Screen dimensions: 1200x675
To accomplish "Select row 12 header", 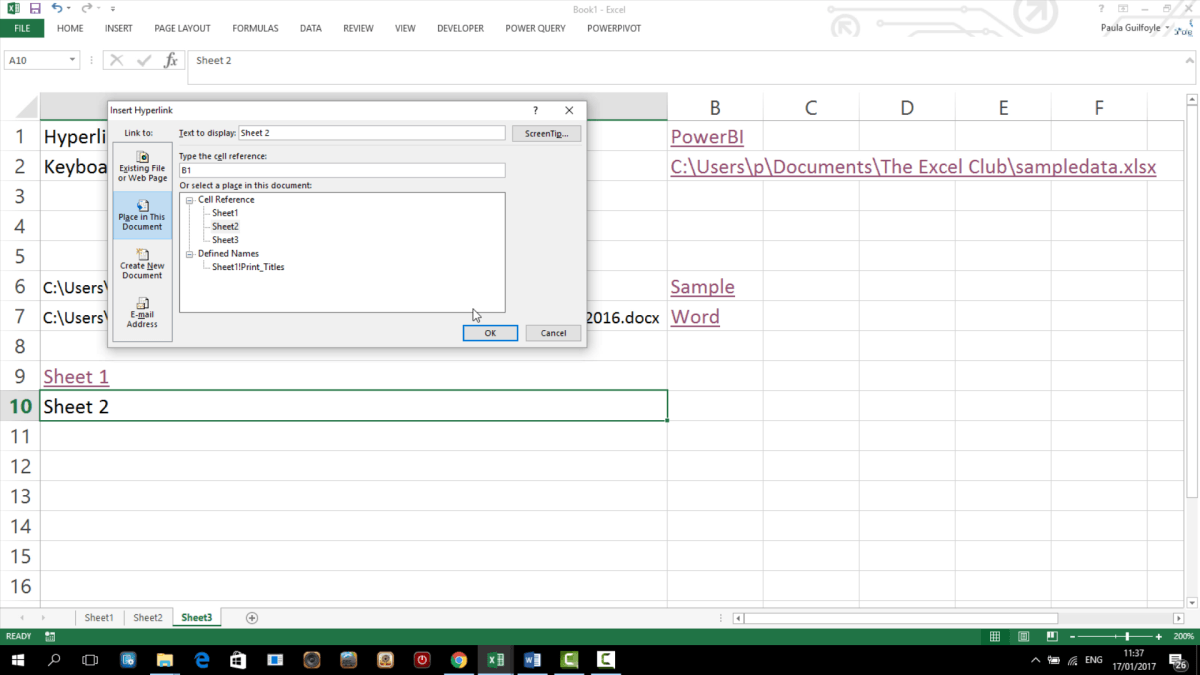I will pos(20,466).
